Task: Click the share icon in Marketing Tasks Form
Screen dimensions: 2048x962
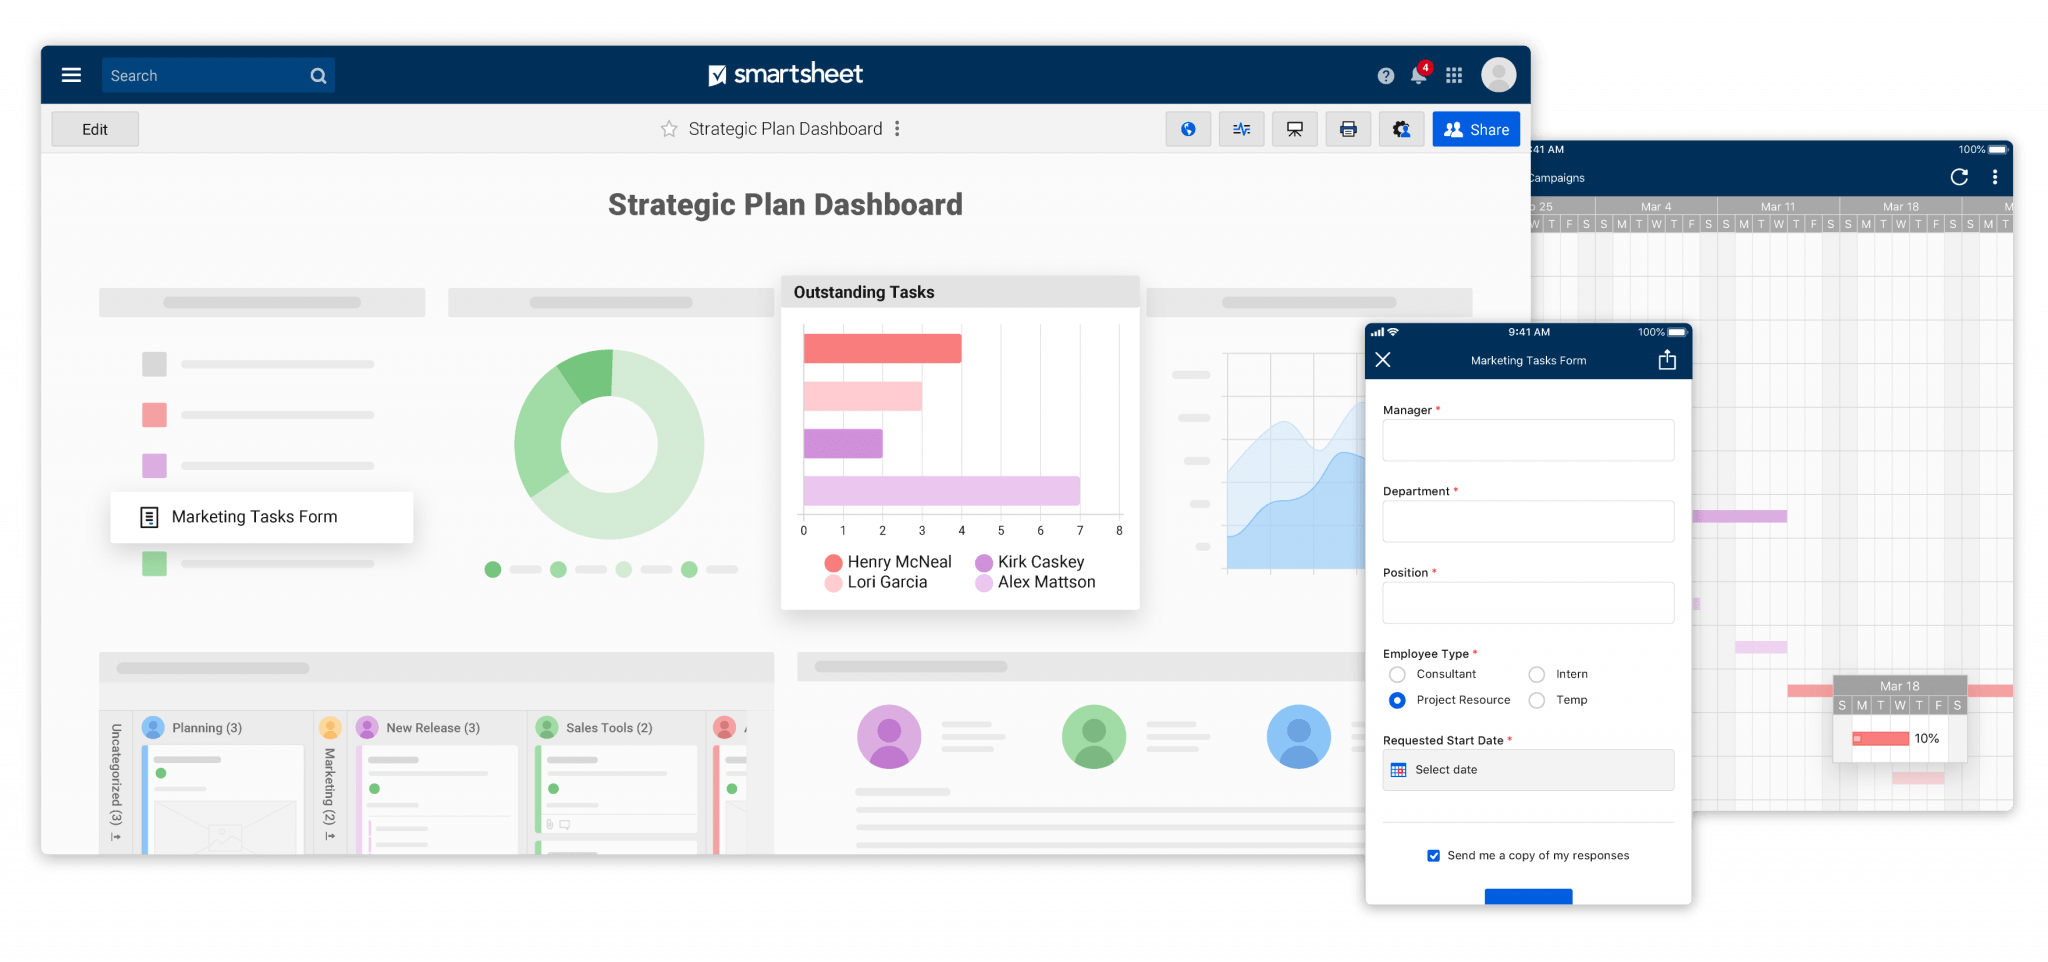Action: pos(1667,360)
